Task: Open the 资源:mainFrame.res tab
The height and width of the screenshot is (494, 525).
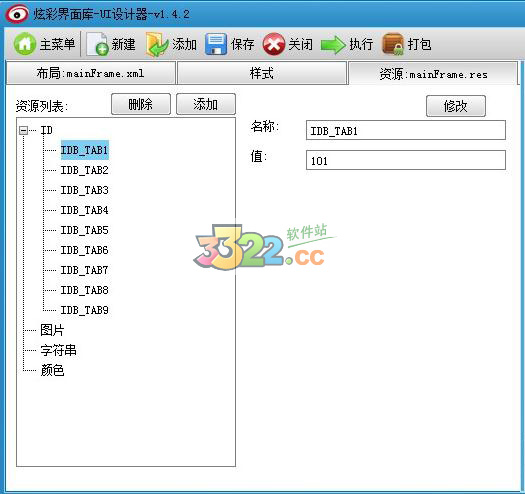Action: coord(433,73)
